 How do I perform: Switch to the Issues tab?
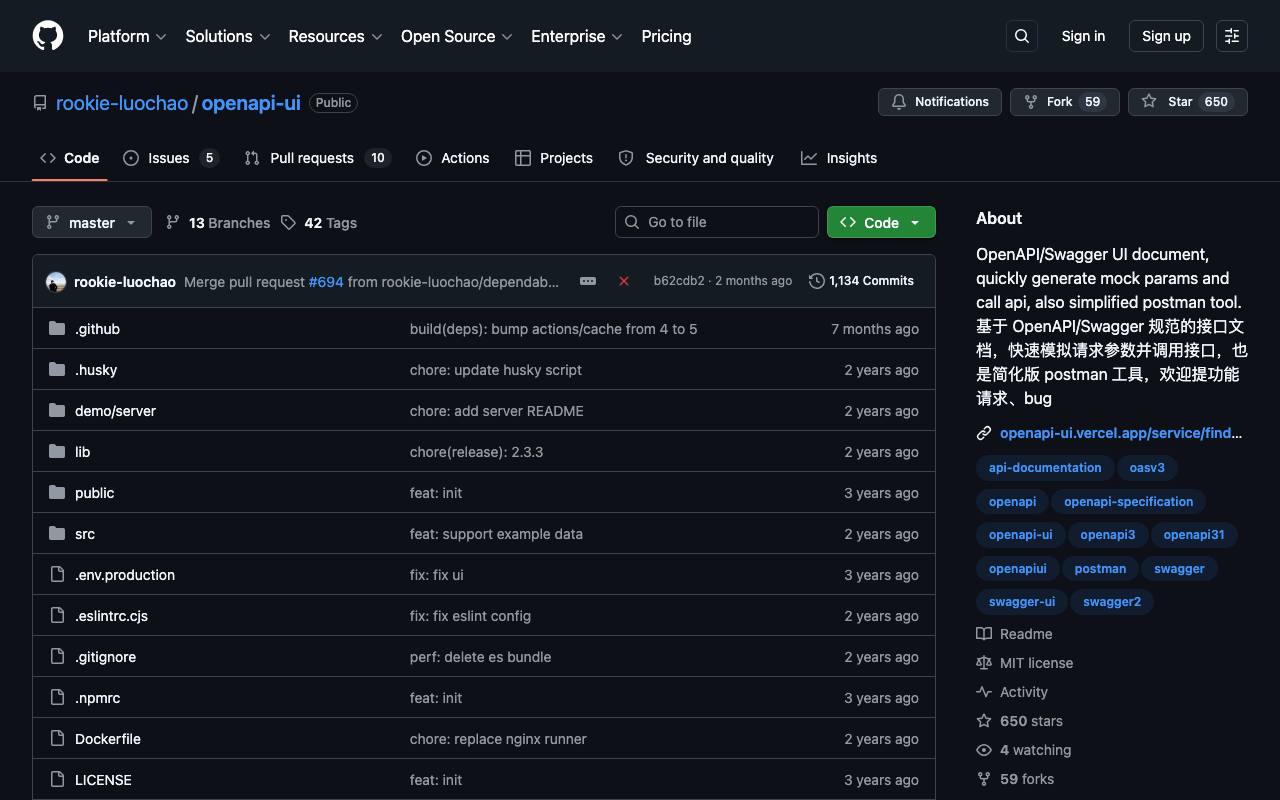pyautogui.click(x=170, y=158)
